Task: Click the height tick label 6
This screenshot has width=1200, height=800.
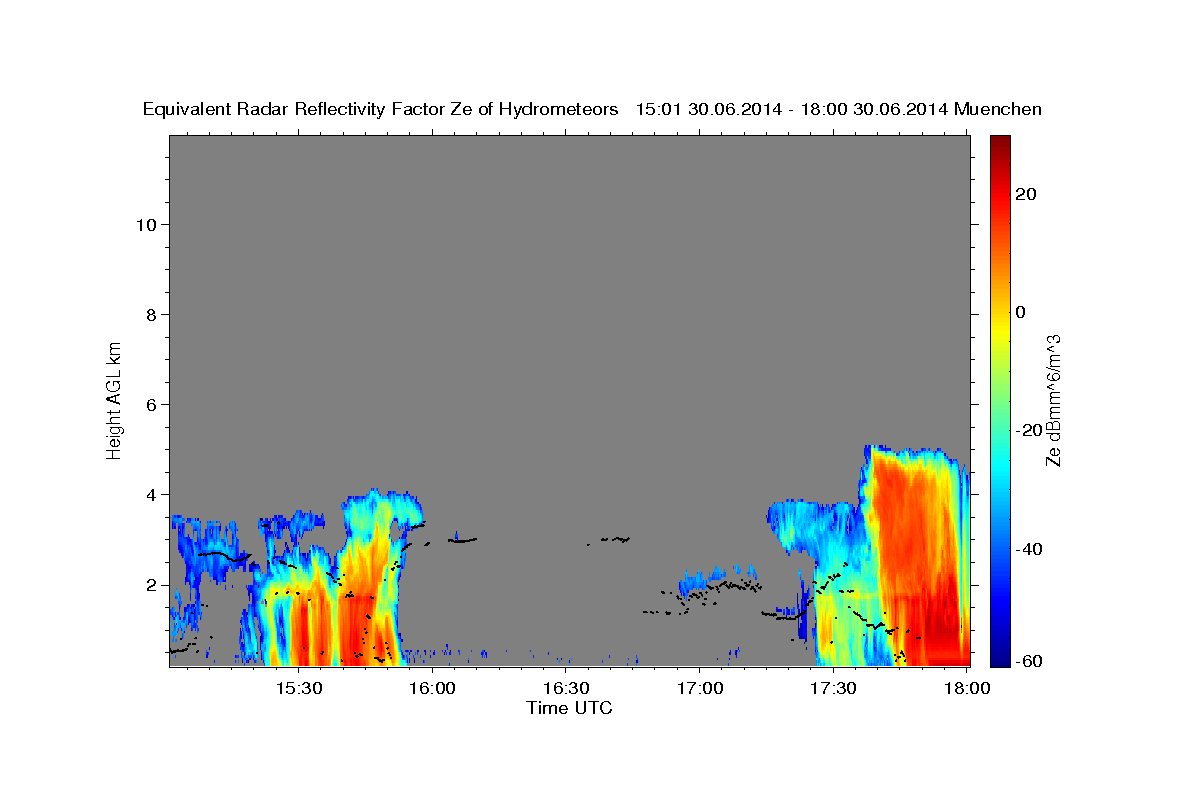Action: (x=152, y=404)
